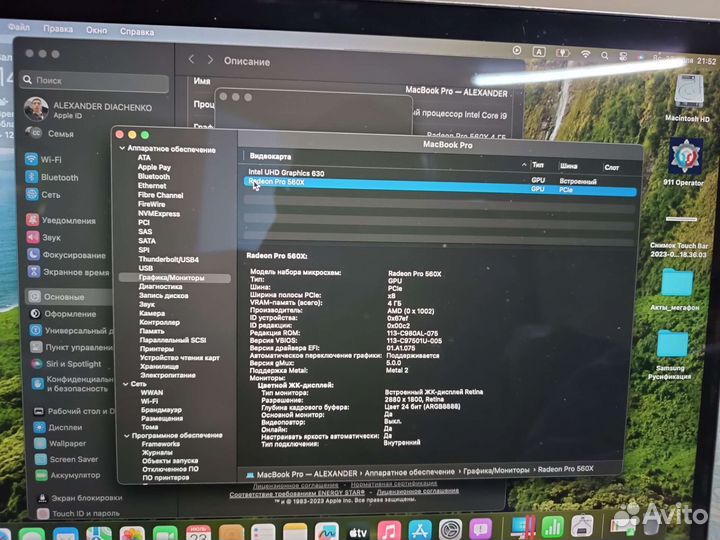Select Брандмауэр under Сеть tree
Image resolution: width=720 pixels, height=540 pixels.
161,410
